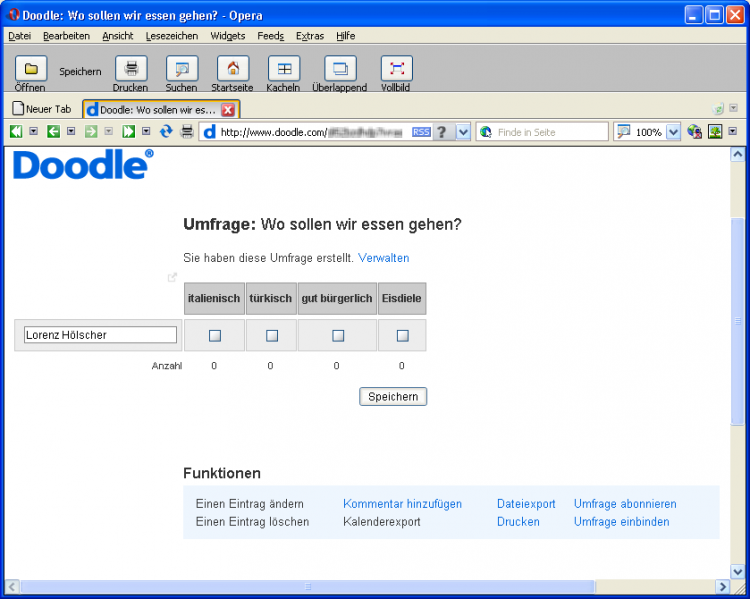Open the dropdown at far right of address toolbar
The image size is (750, 599).
tap(733, 131)
